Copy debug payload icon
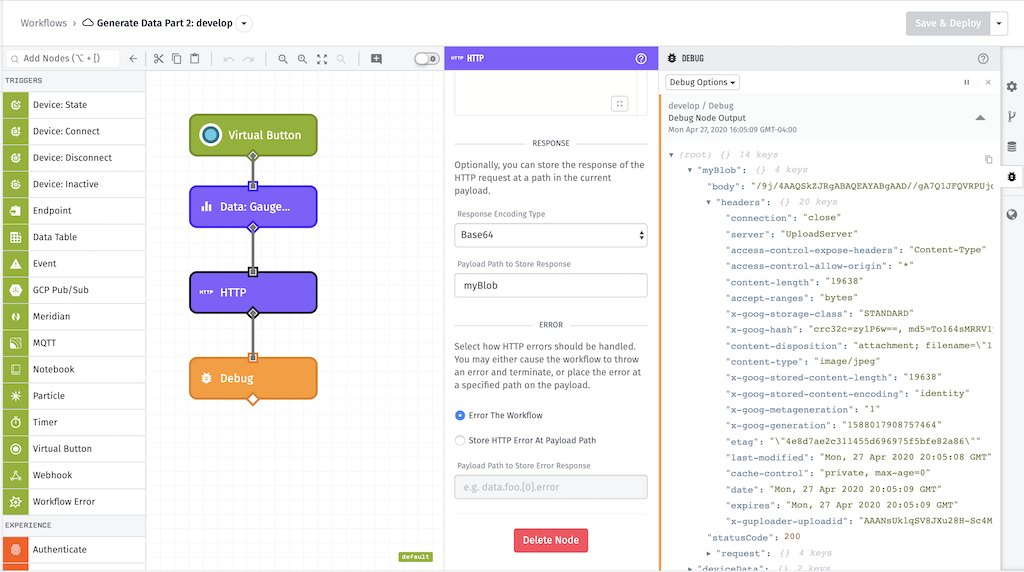This screenshot has width=1024, height=572. (988, 159)
